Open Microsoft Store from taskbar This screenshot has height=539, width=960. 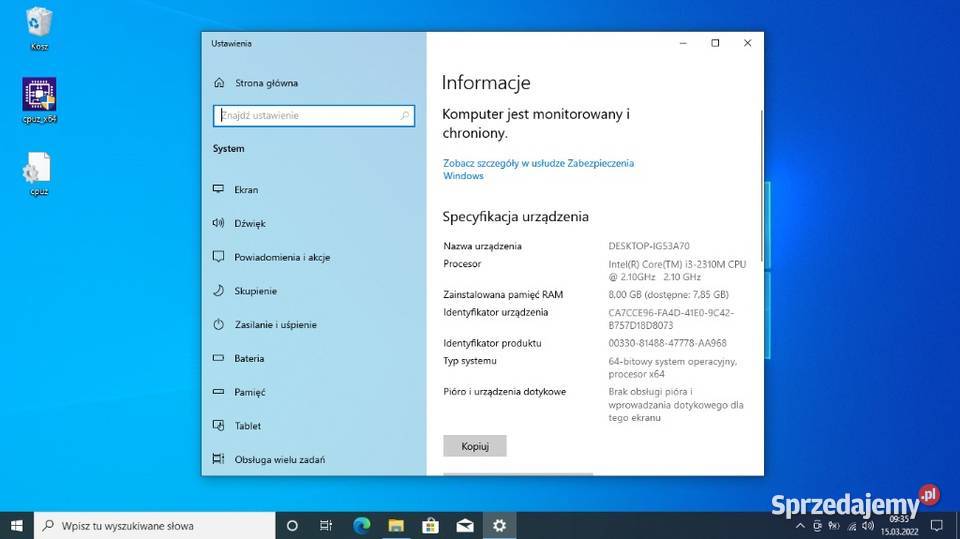click(x=430, y=526)
